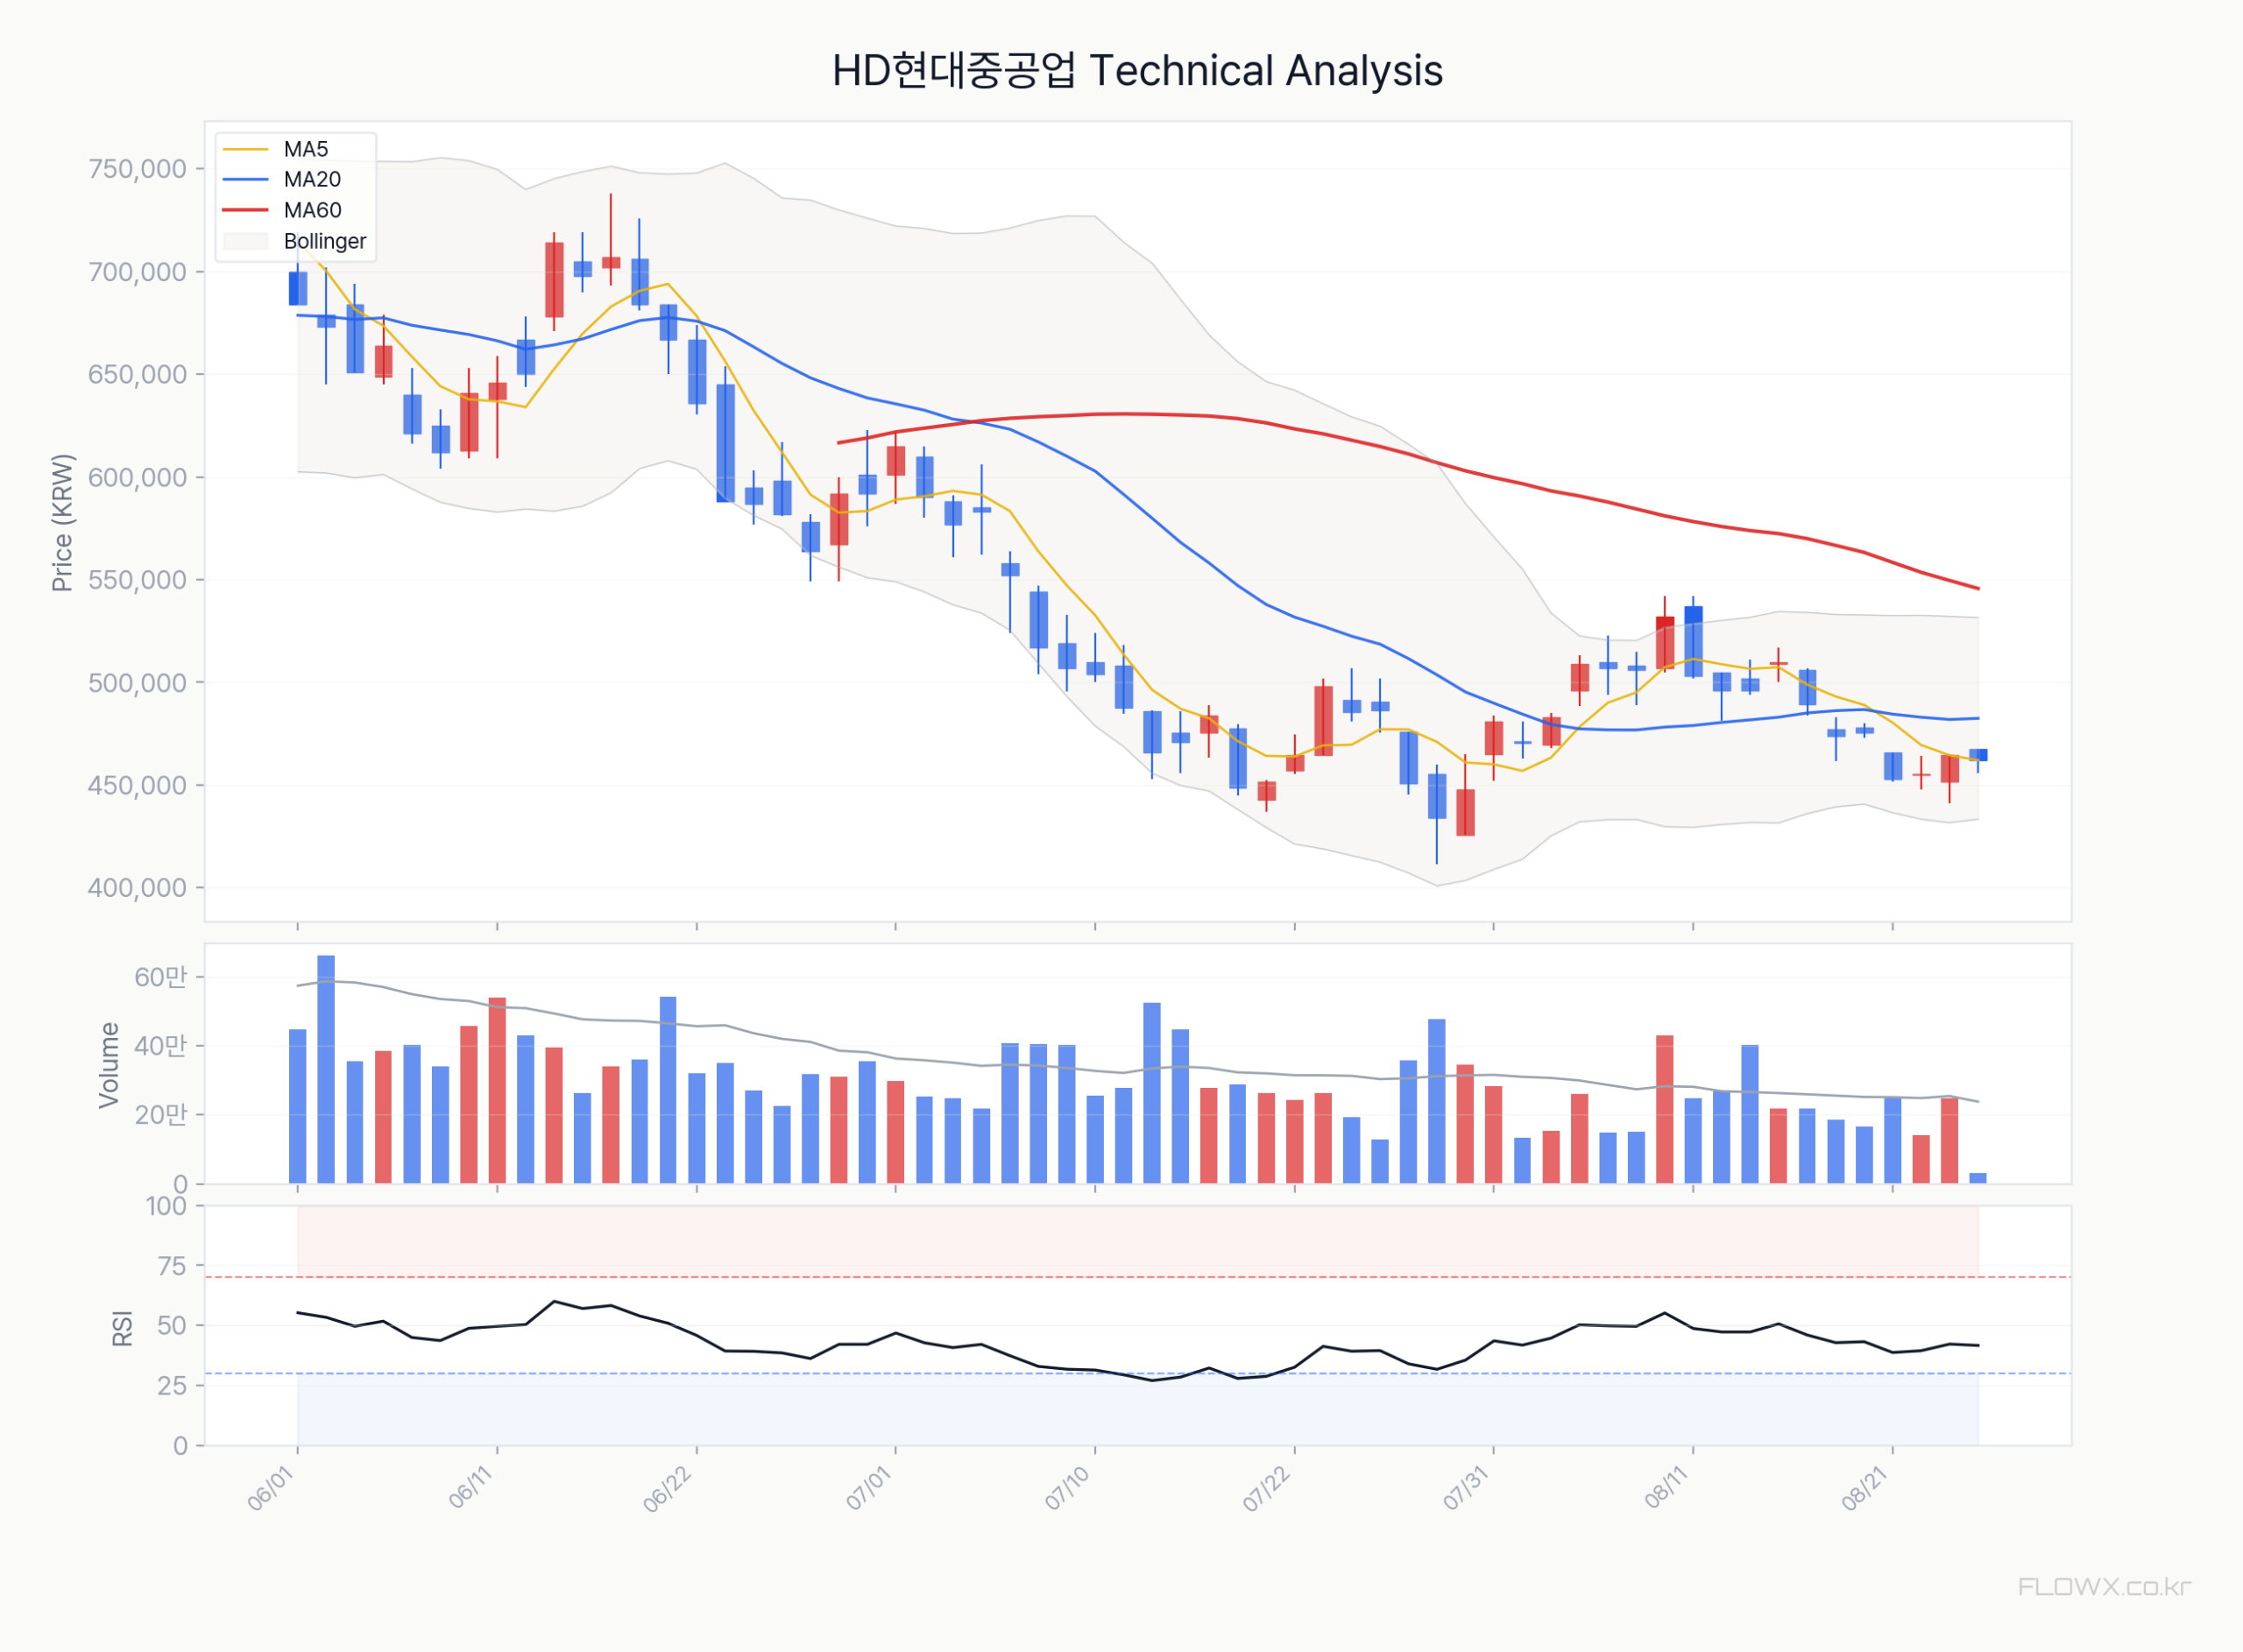
Task: Click the 400,000 price axis label
Action: [137, 888]
